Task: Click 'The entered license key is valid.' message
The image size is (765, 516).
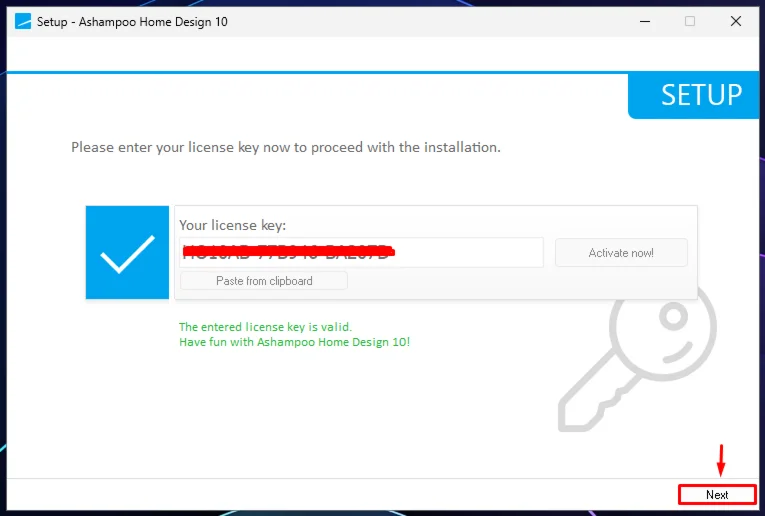Action: point(265,327)
